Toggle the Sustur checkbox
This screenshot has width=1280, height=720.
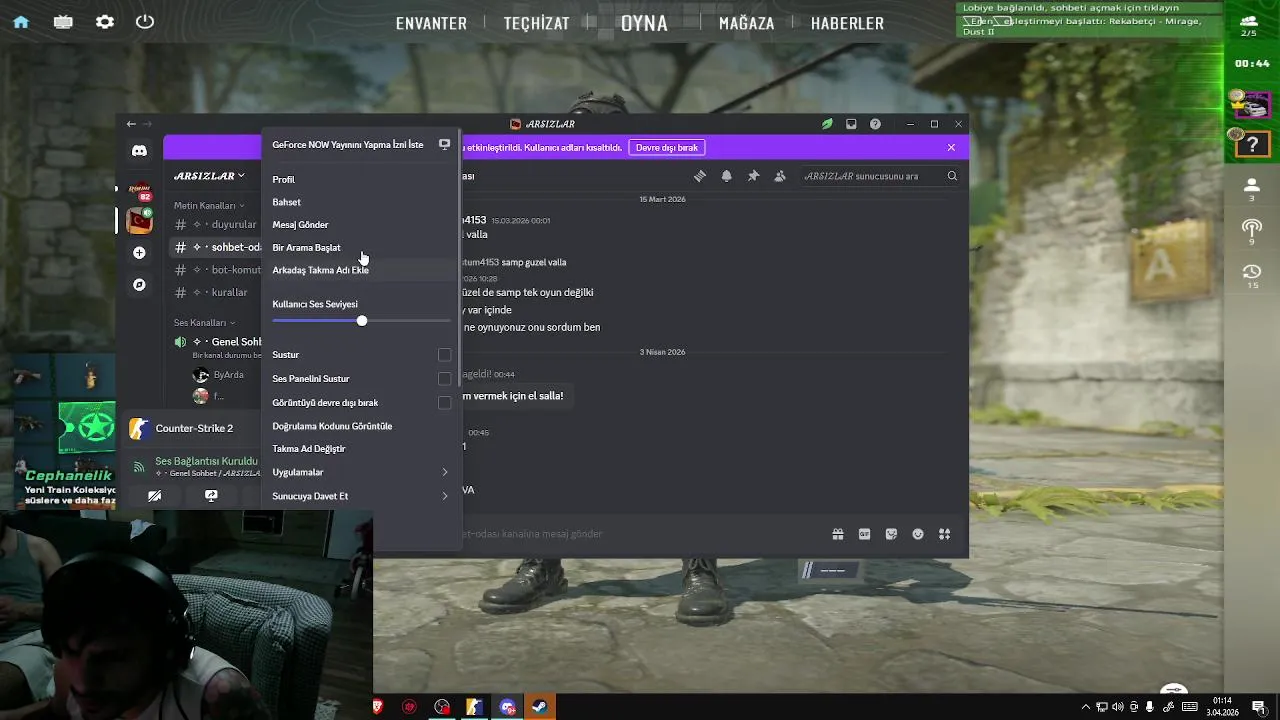(x=444, y=355)
